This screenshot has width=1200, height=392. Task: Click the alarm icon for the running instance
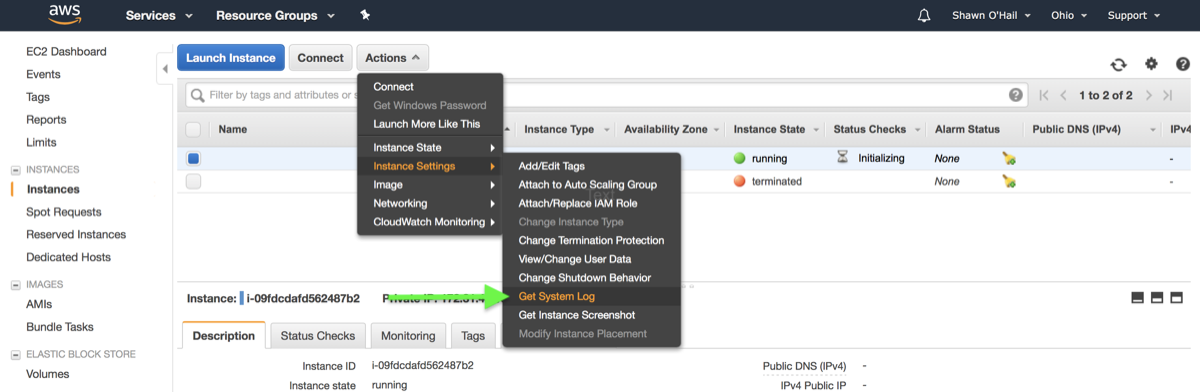[x=1009, y=158]
